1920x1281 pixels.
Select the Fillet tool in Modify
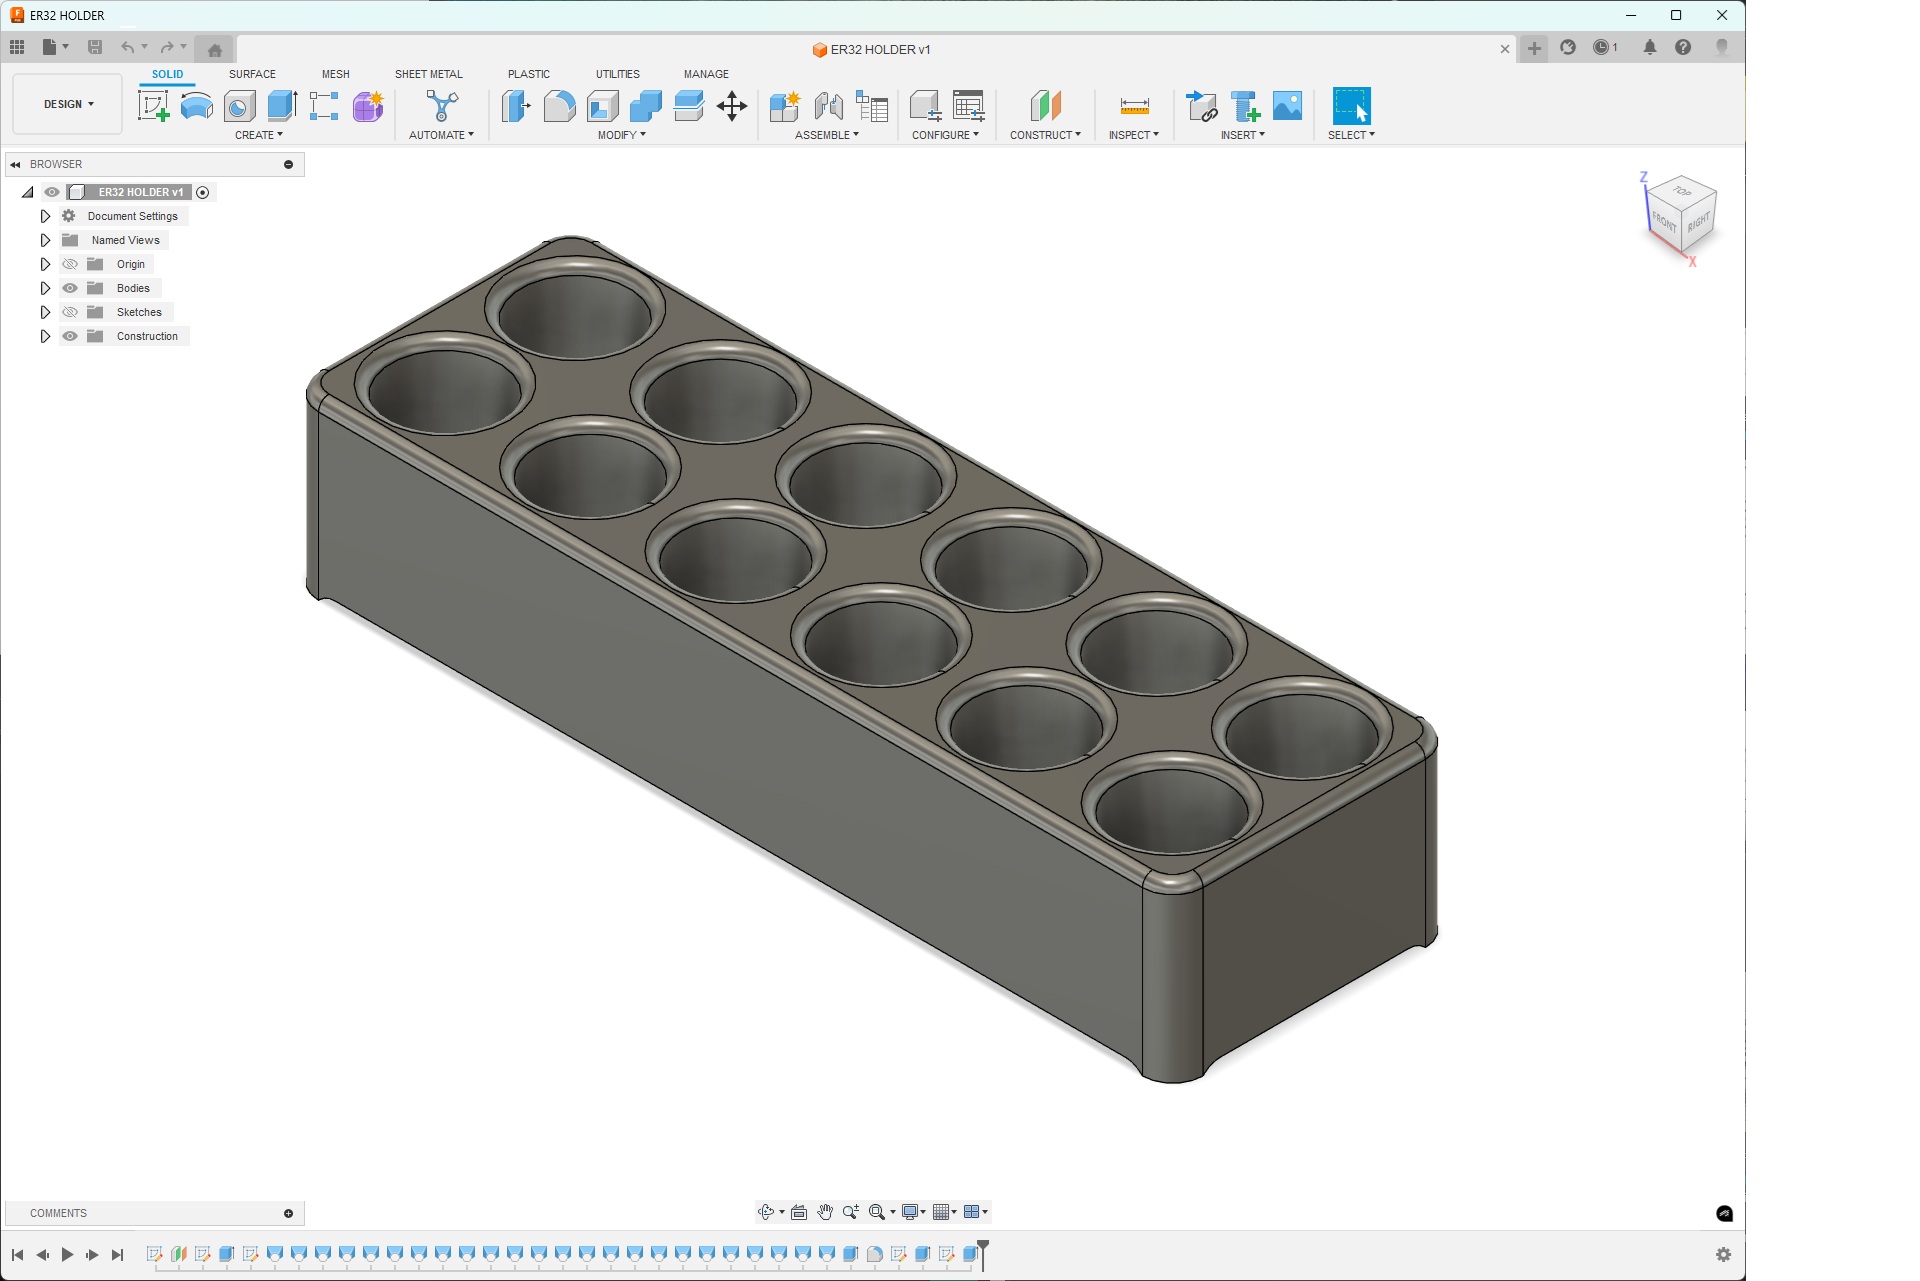pyautogui.click(x=559, y=106)
